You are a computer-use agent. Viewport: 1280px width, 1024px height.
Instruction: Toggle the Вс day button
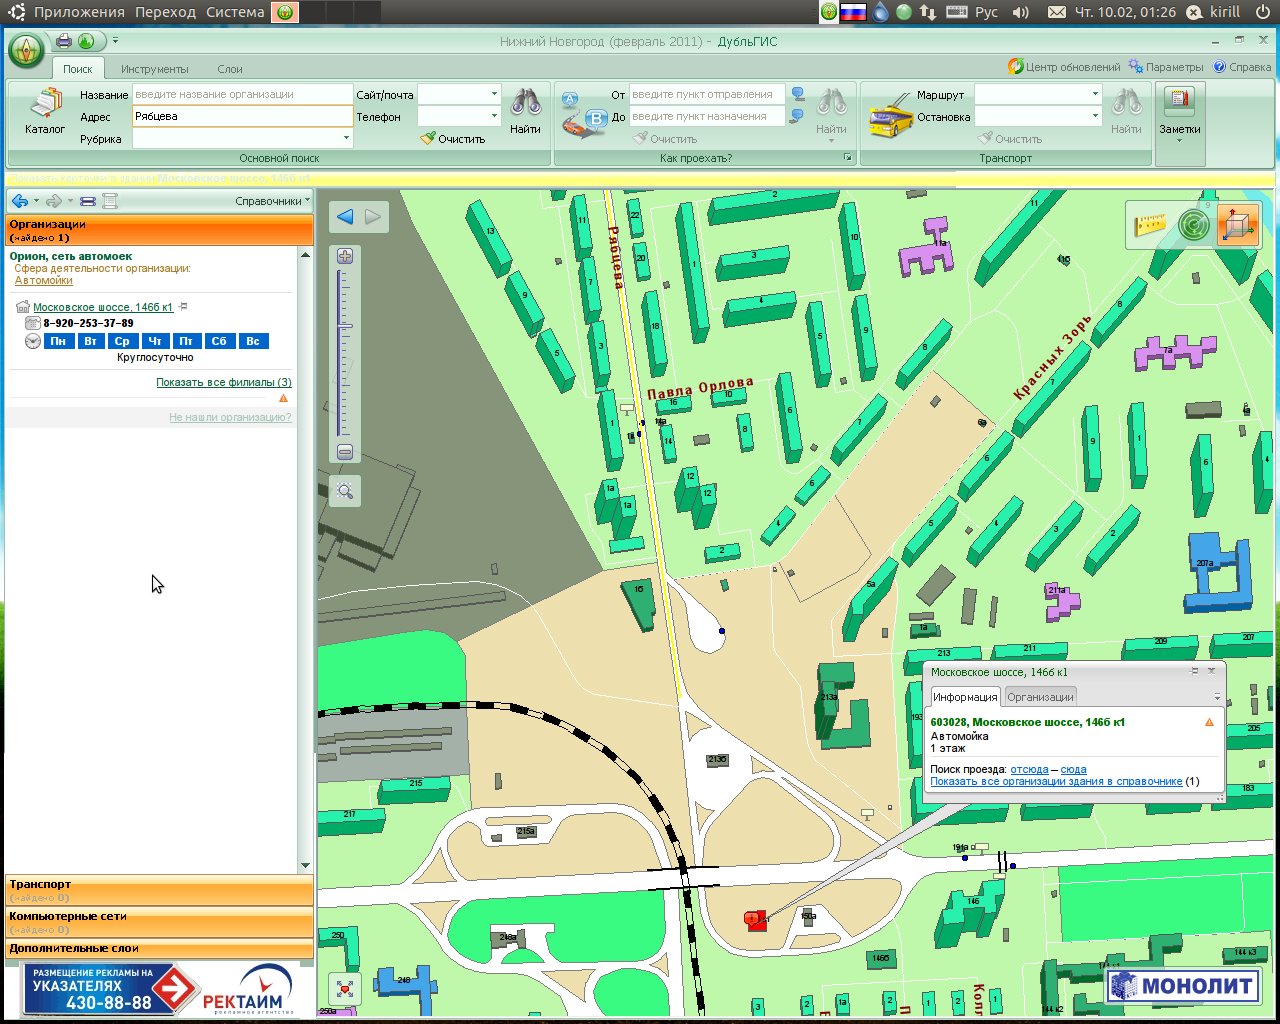pos(253,341)
